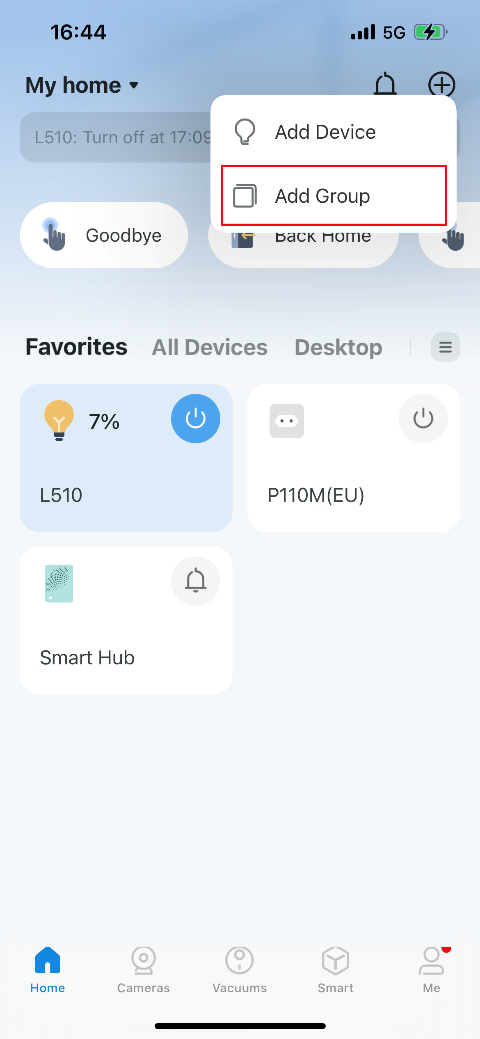Image resolution: width=480 pixels, height=1039 pixels.
Task: Toggle the L510 power button
Action: (196, 419)
